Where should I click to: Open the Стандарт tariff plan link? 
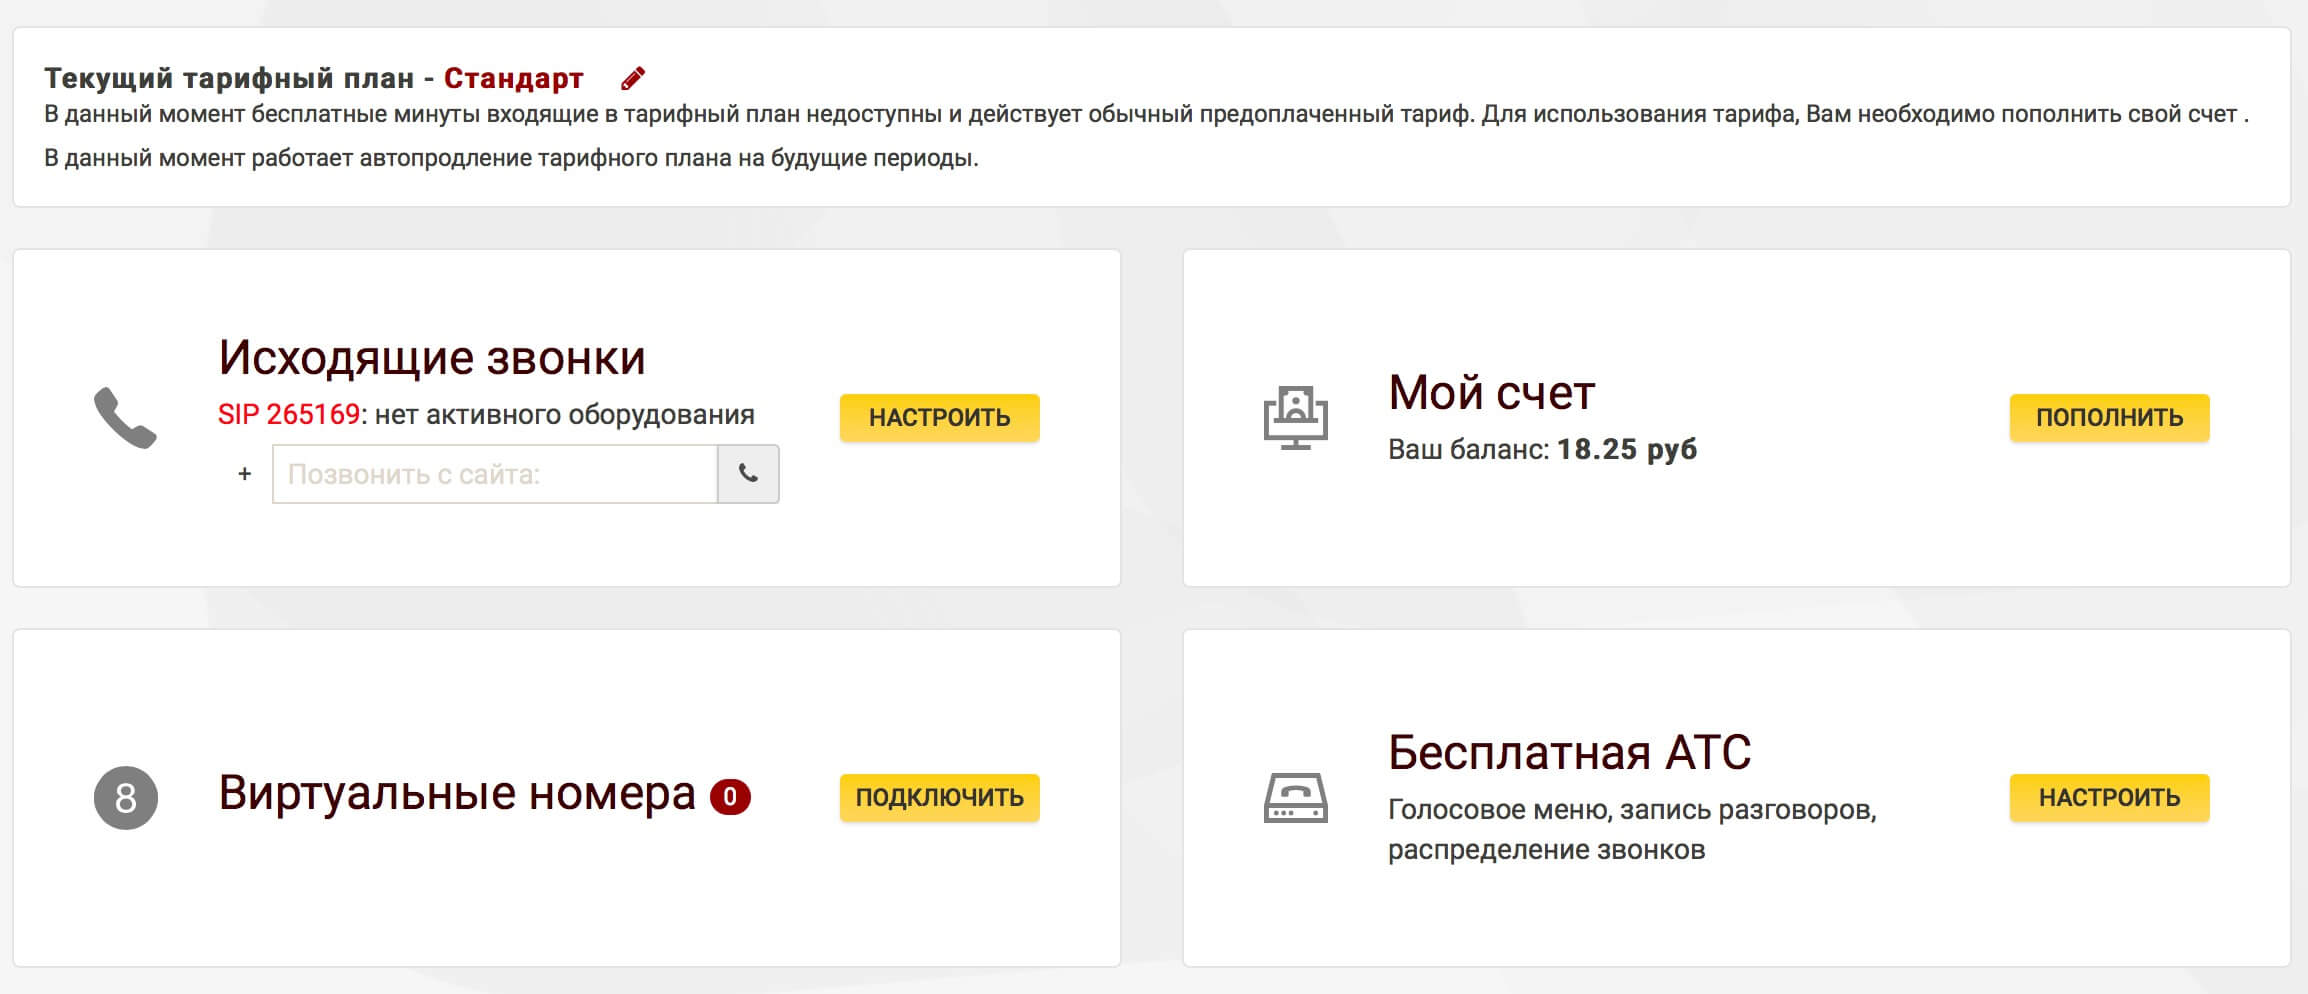click(513, 78)
